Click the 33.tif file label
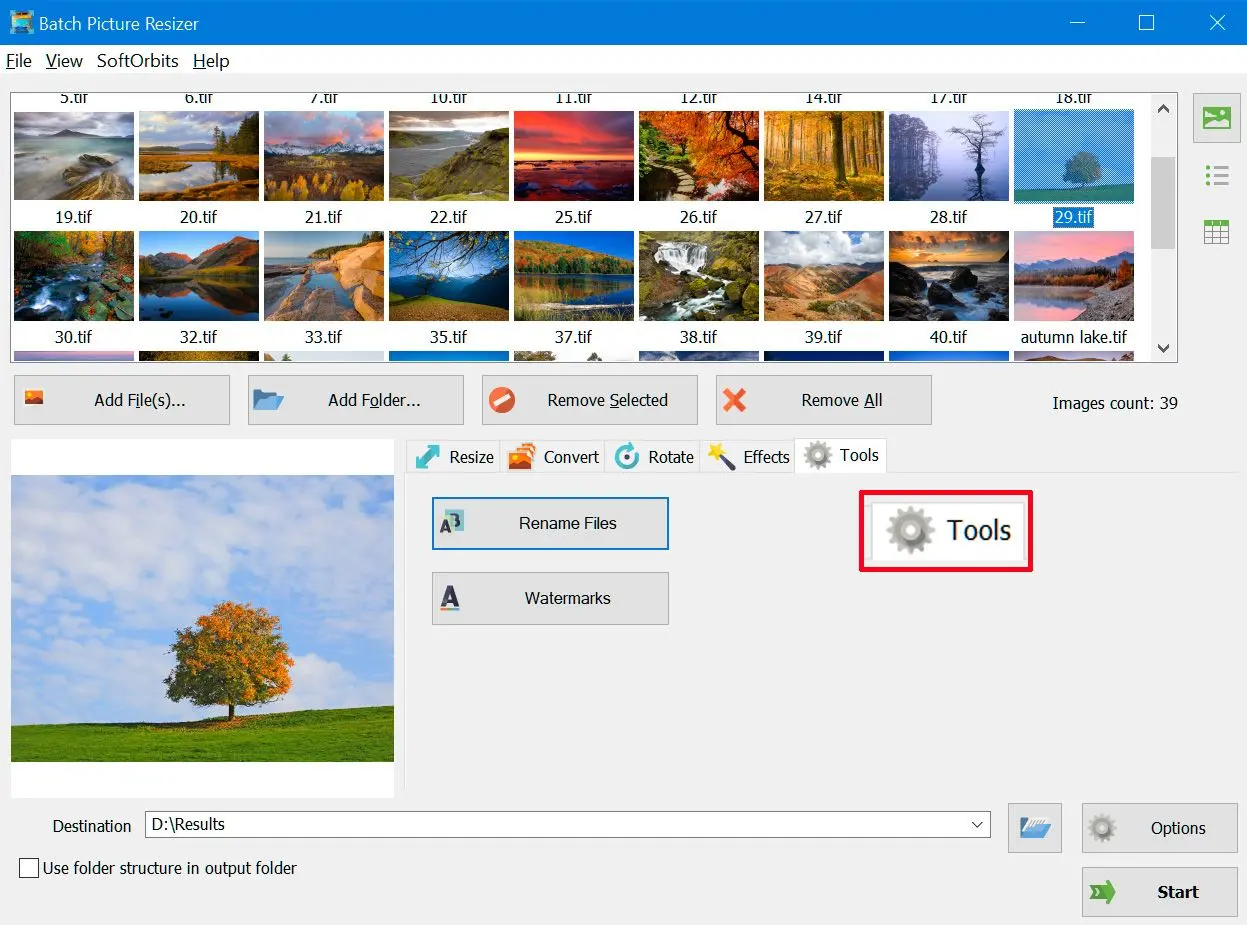This screenshot has width=1247, height=925. tap(323, 337)
